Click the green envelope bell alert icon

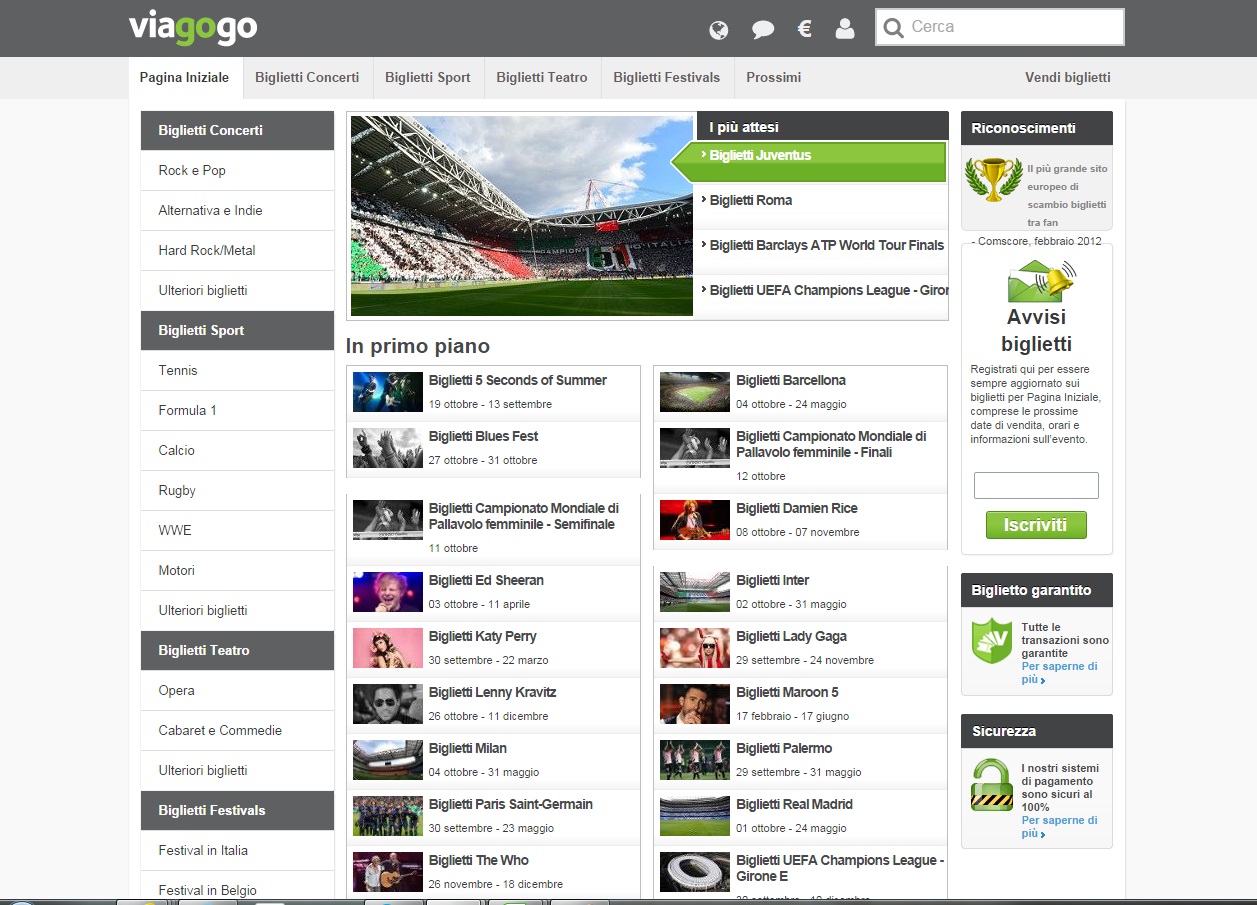coord(1041,281)
